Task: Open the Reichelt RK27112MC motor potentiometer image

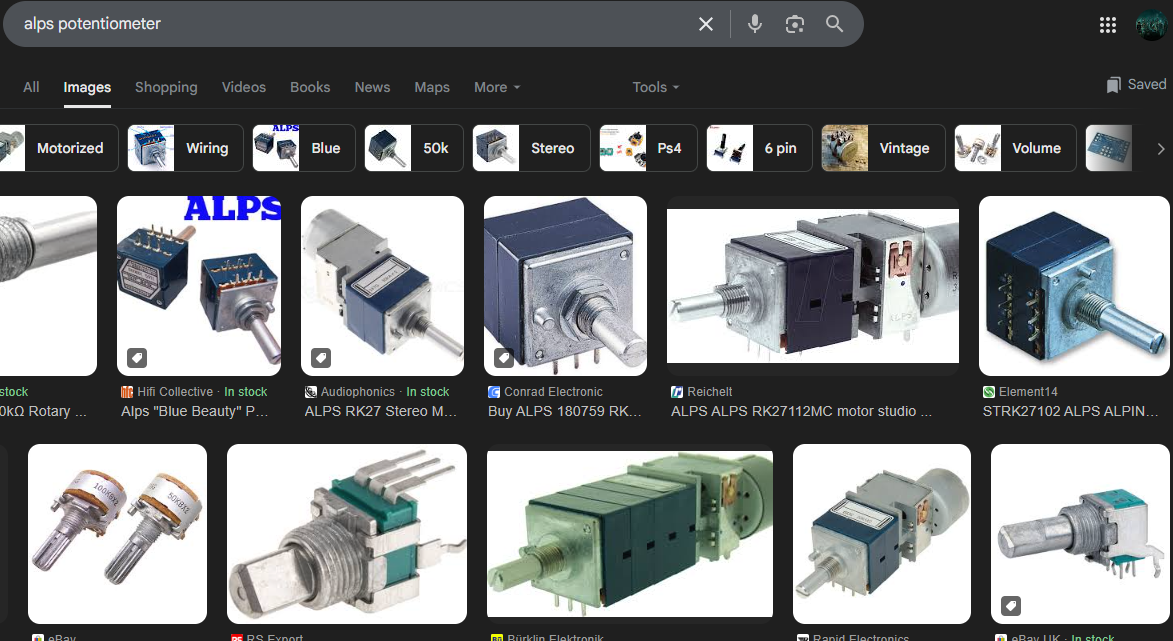Action: [x=813, y=286]
